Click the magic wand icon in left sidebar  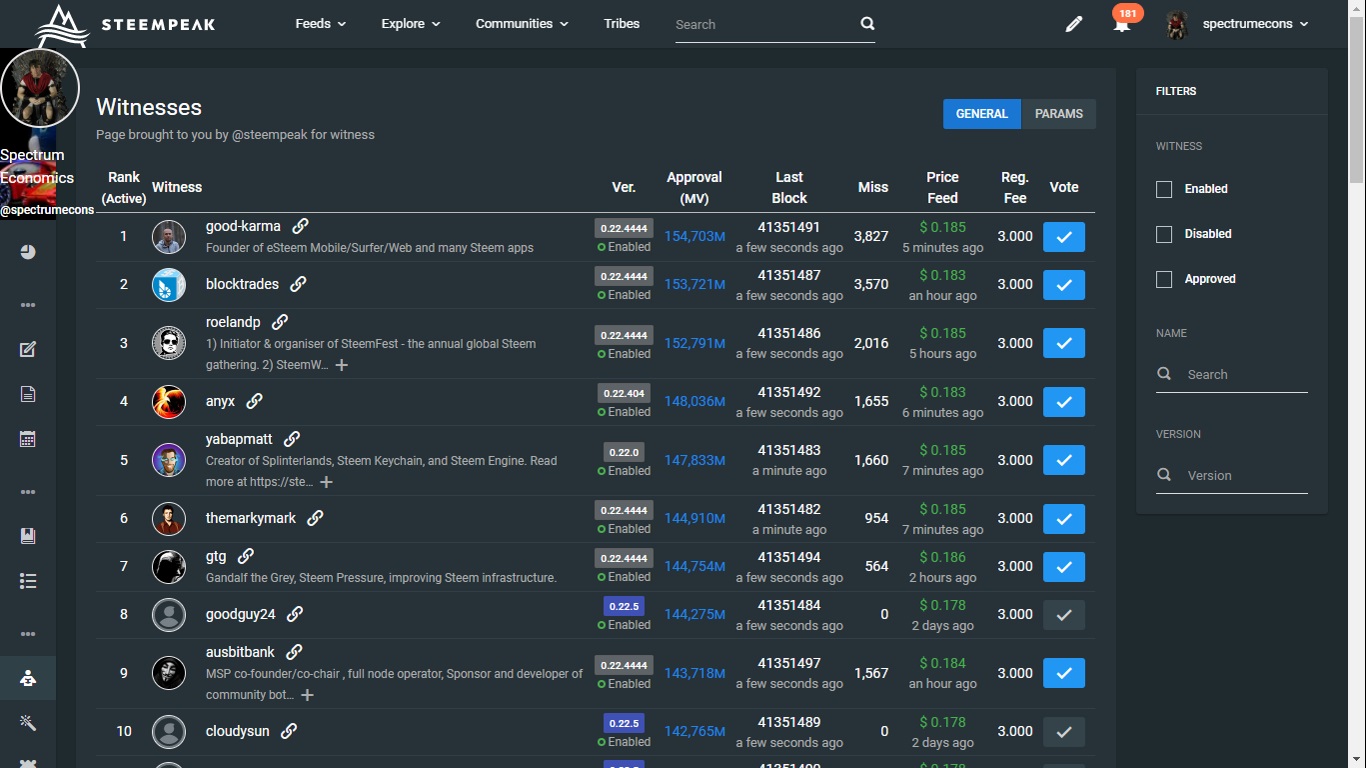(28, 723)
